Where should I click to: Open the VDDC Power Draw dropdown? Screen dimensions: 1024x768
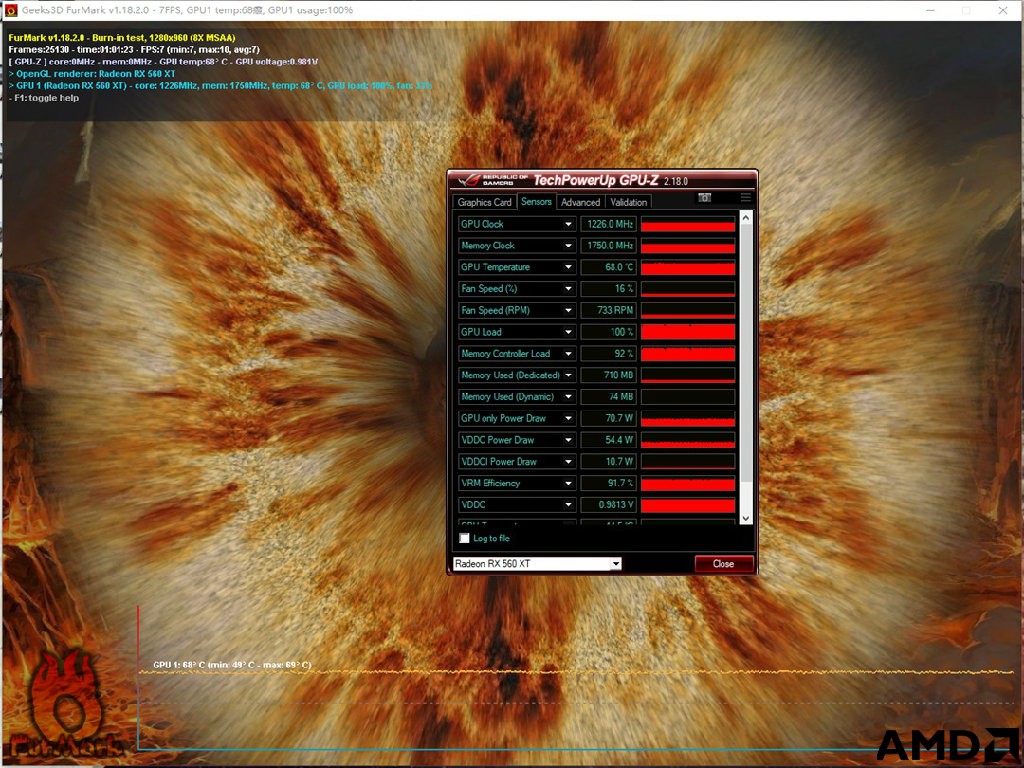click(568, 440)
